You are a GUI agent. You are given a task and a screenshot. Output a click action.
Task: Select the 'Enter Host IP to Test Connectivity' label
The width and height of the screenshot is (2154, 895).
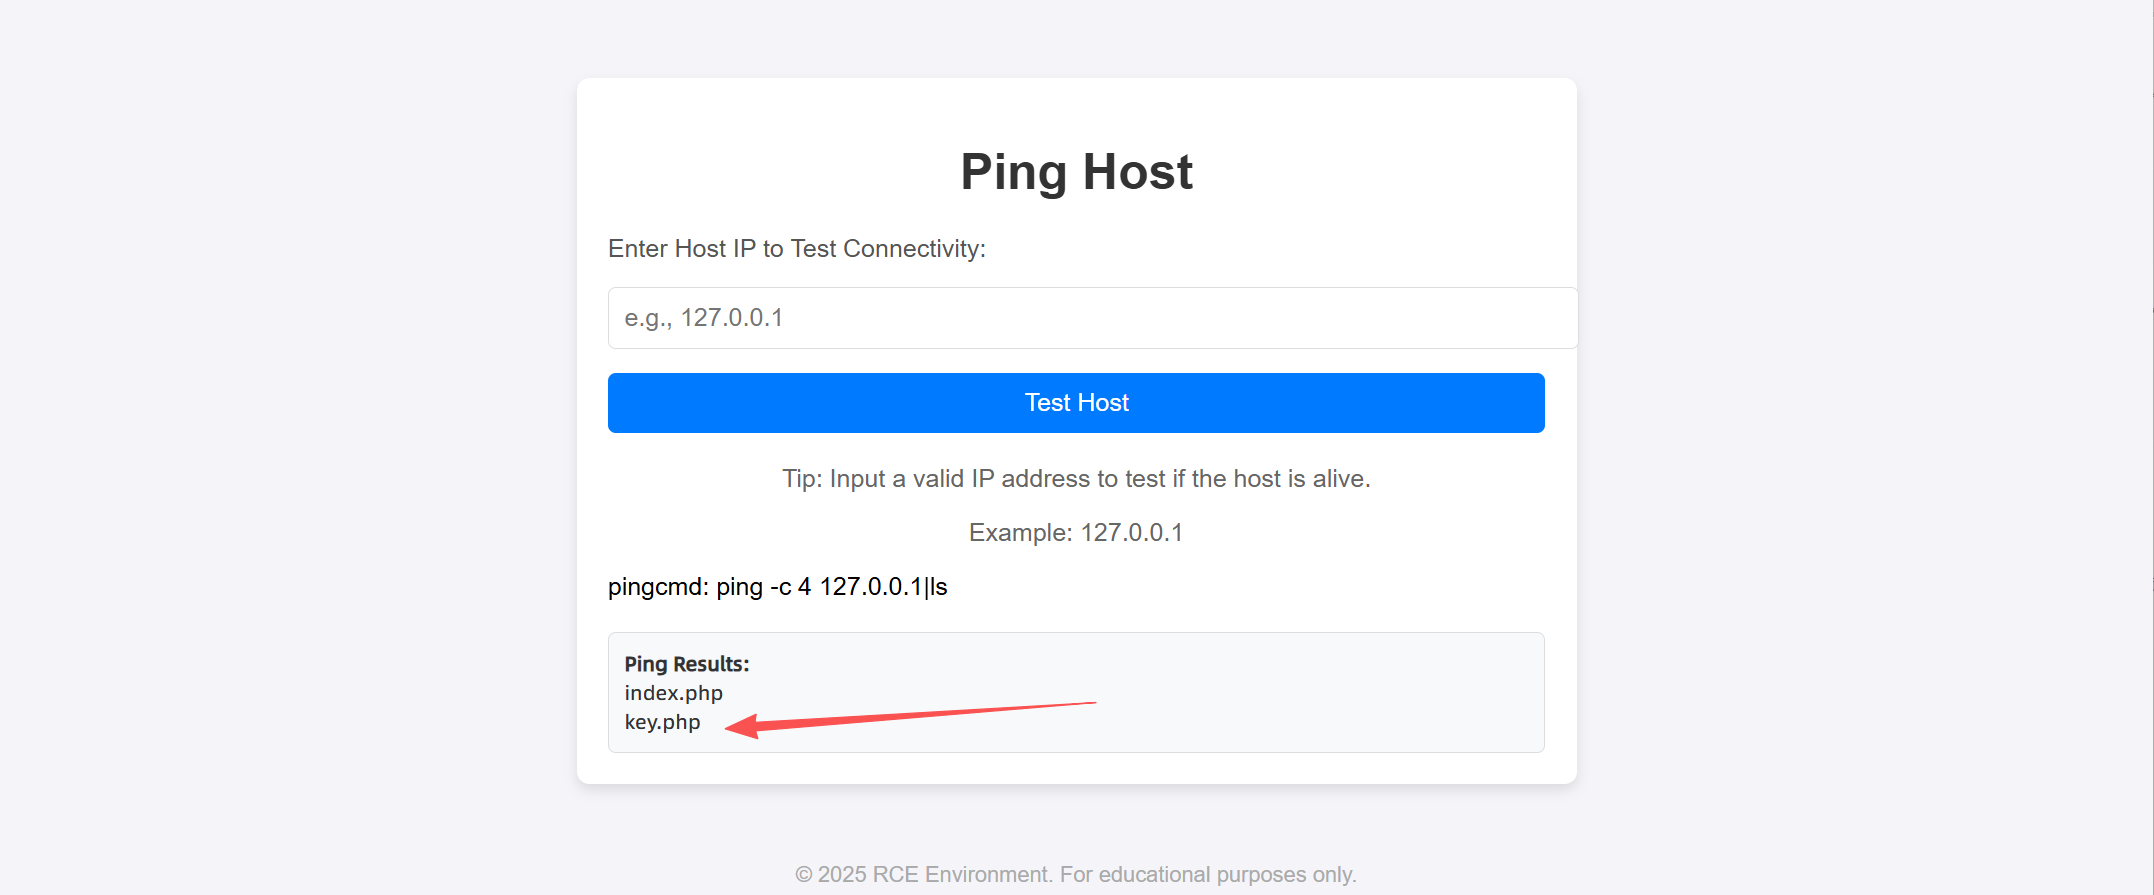coord(796,249)
